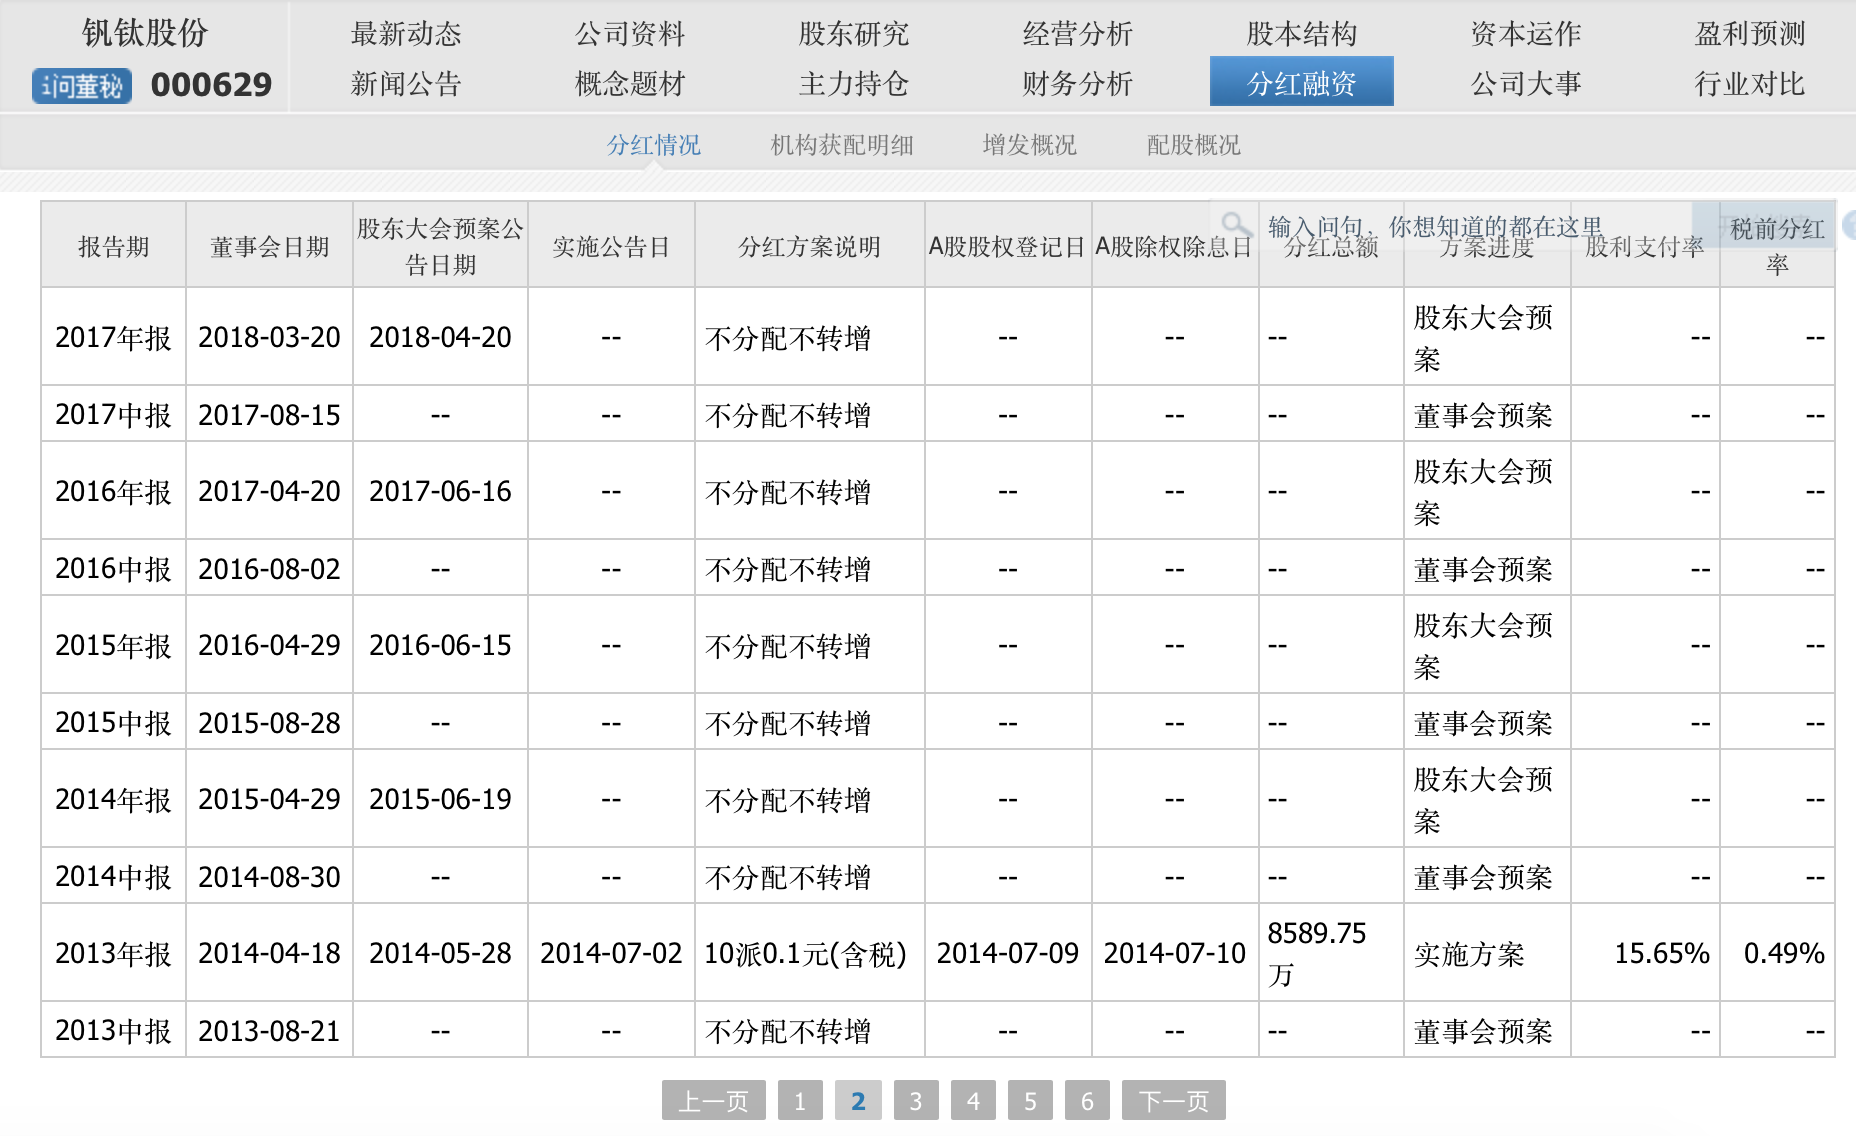
Task: Select the 2016年报 row label
Action: tap(113, 491)
